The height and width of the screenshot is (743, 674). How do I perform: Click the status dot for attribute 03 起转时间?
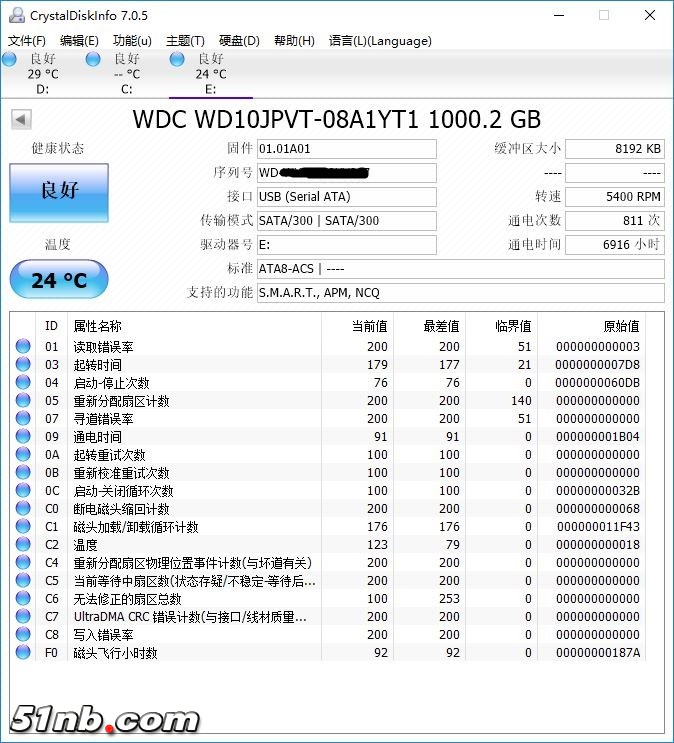[23, 364]
